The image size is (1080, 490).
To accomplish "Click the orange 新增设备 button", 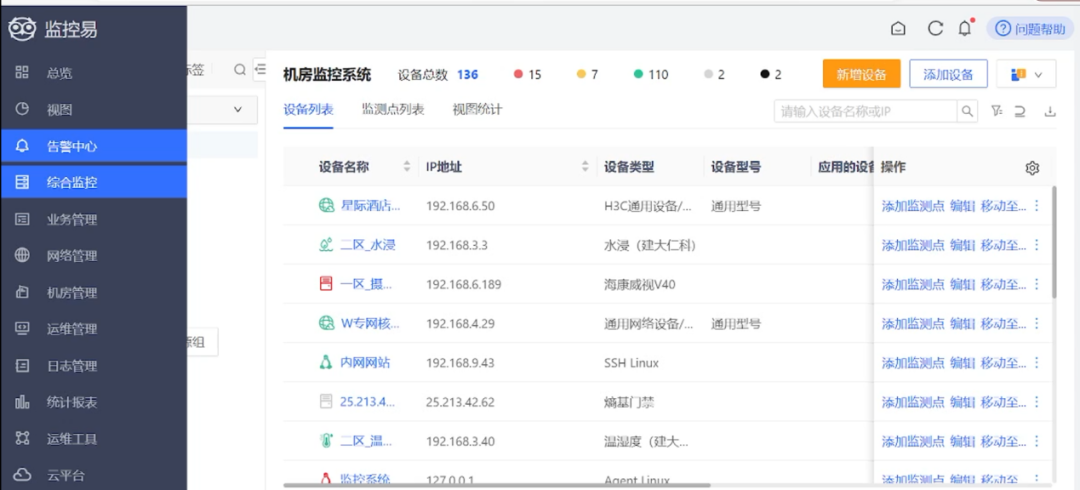I will click(x=861, y=74).
